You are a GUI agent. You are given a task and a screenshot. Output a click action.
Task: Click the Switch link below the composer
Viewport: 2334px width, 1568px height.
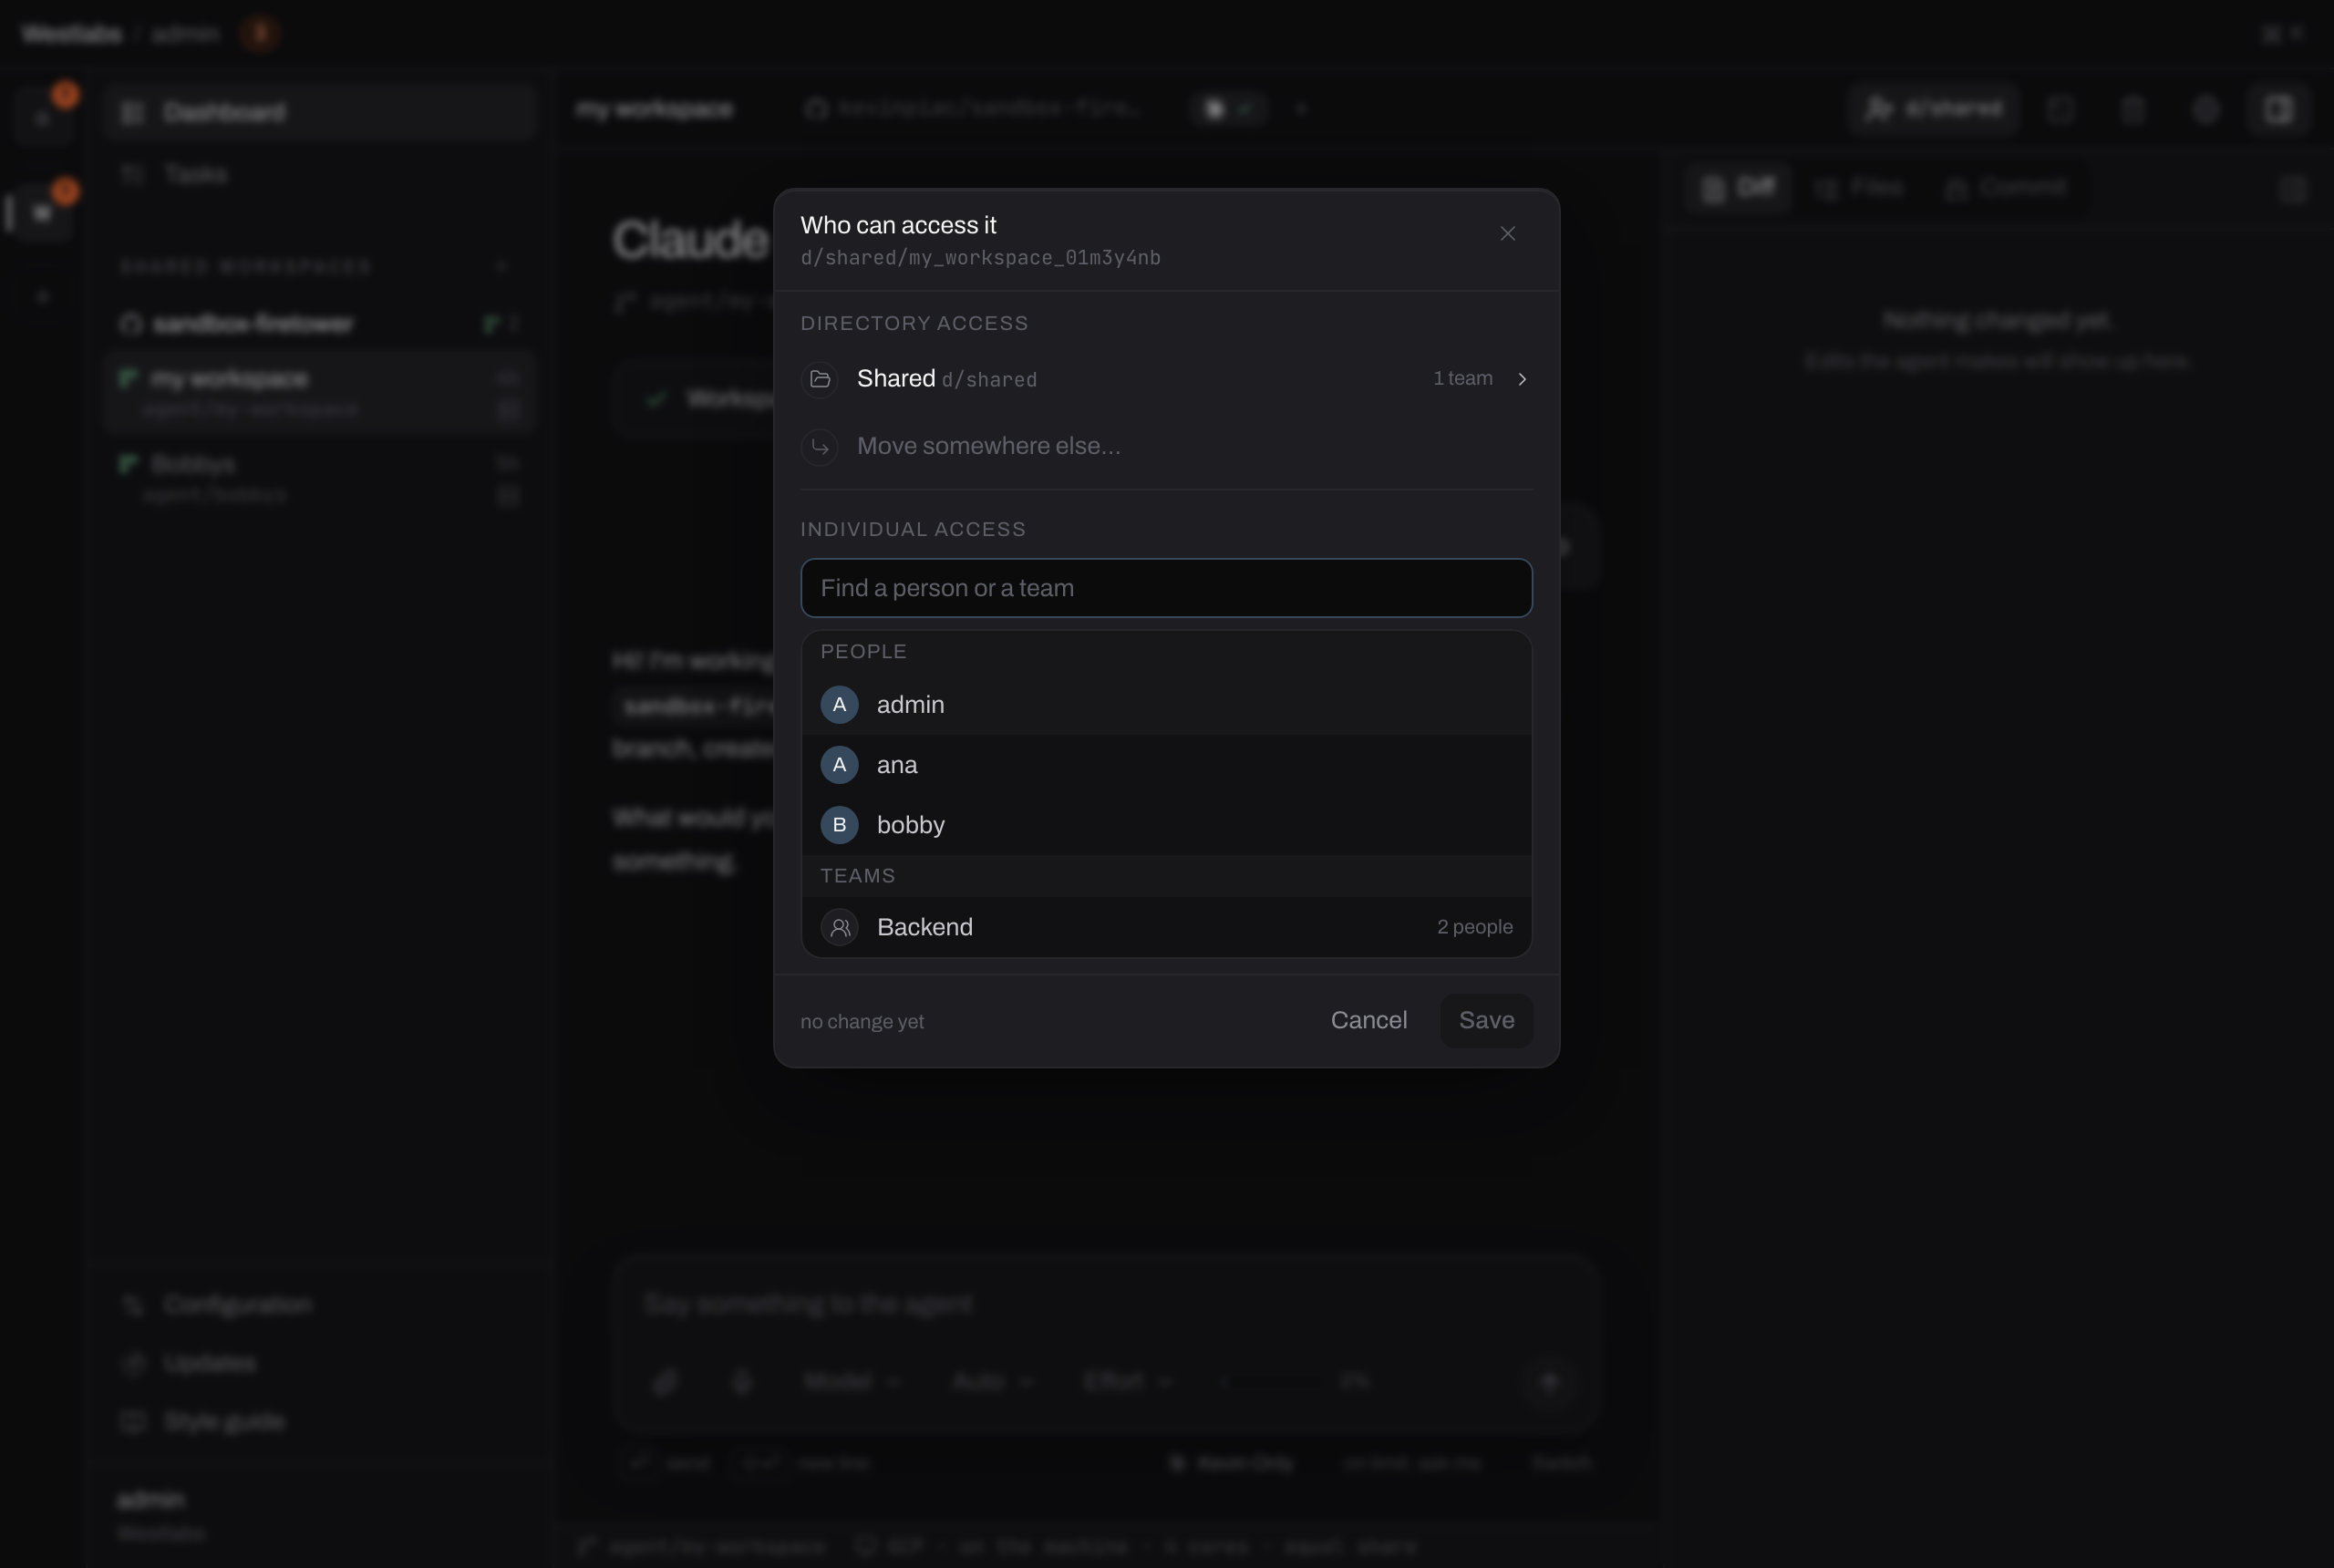tap(1560, 1463)
